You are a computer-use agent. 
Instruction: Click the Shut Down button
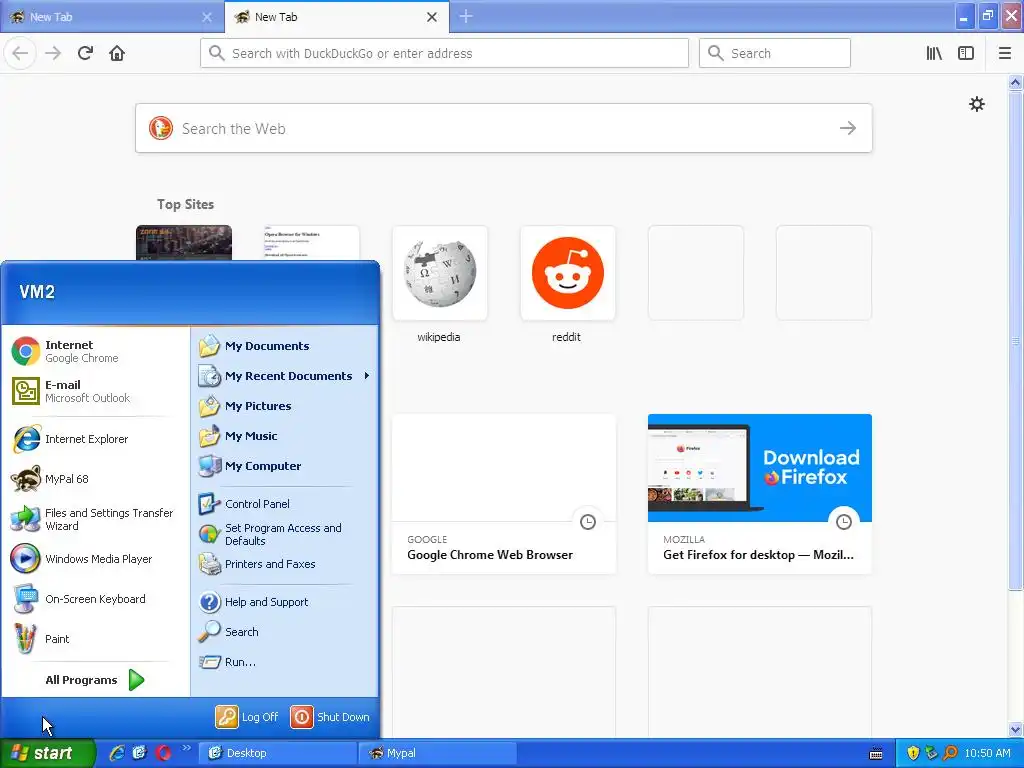(330, 716)
